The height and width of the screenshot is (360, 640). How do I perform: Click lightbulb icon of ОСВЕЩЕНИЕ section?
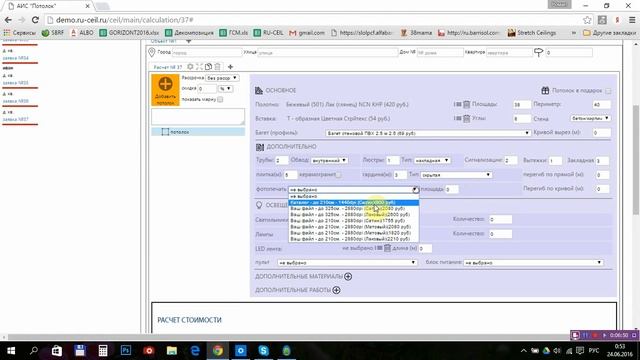click(259, 205)
